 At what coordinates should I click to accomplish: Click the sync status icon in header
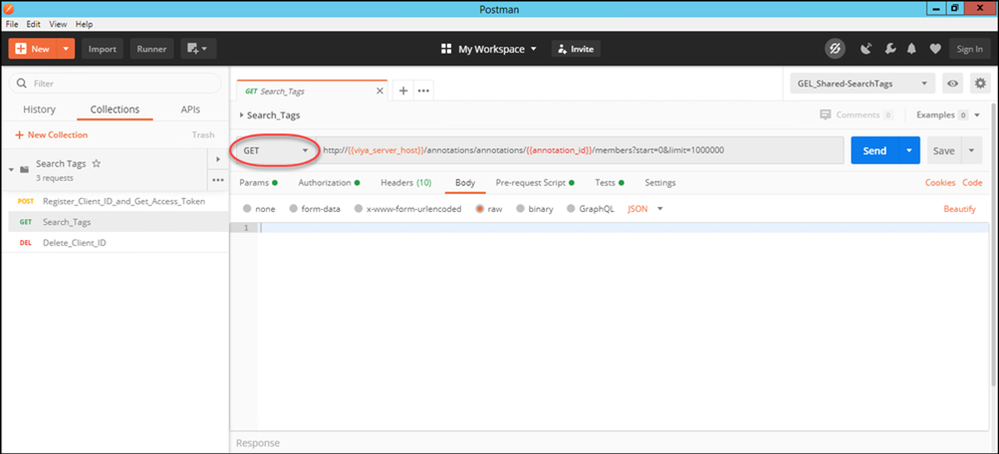tap(835, 48)
